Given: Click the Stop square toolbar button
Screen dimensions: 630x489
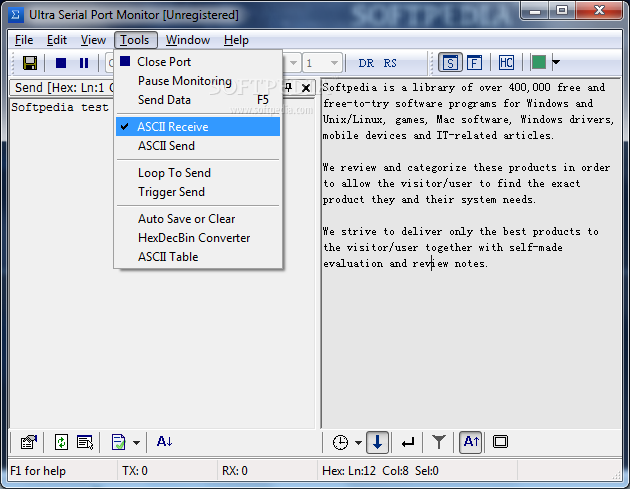Looking at the screenshot, I should tap(61, 63).
